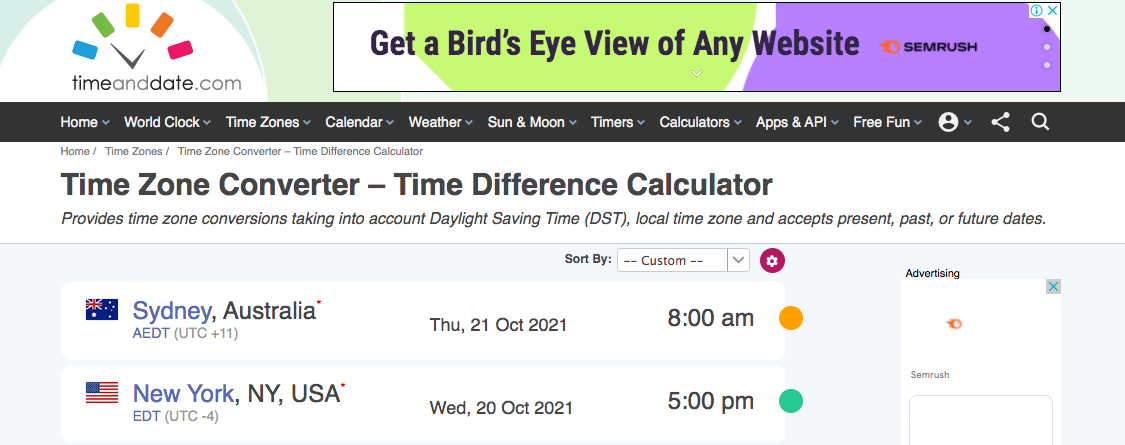1125x445 pixels.
Task: Click the ad info icon on banner
Action: (1037, 11)
